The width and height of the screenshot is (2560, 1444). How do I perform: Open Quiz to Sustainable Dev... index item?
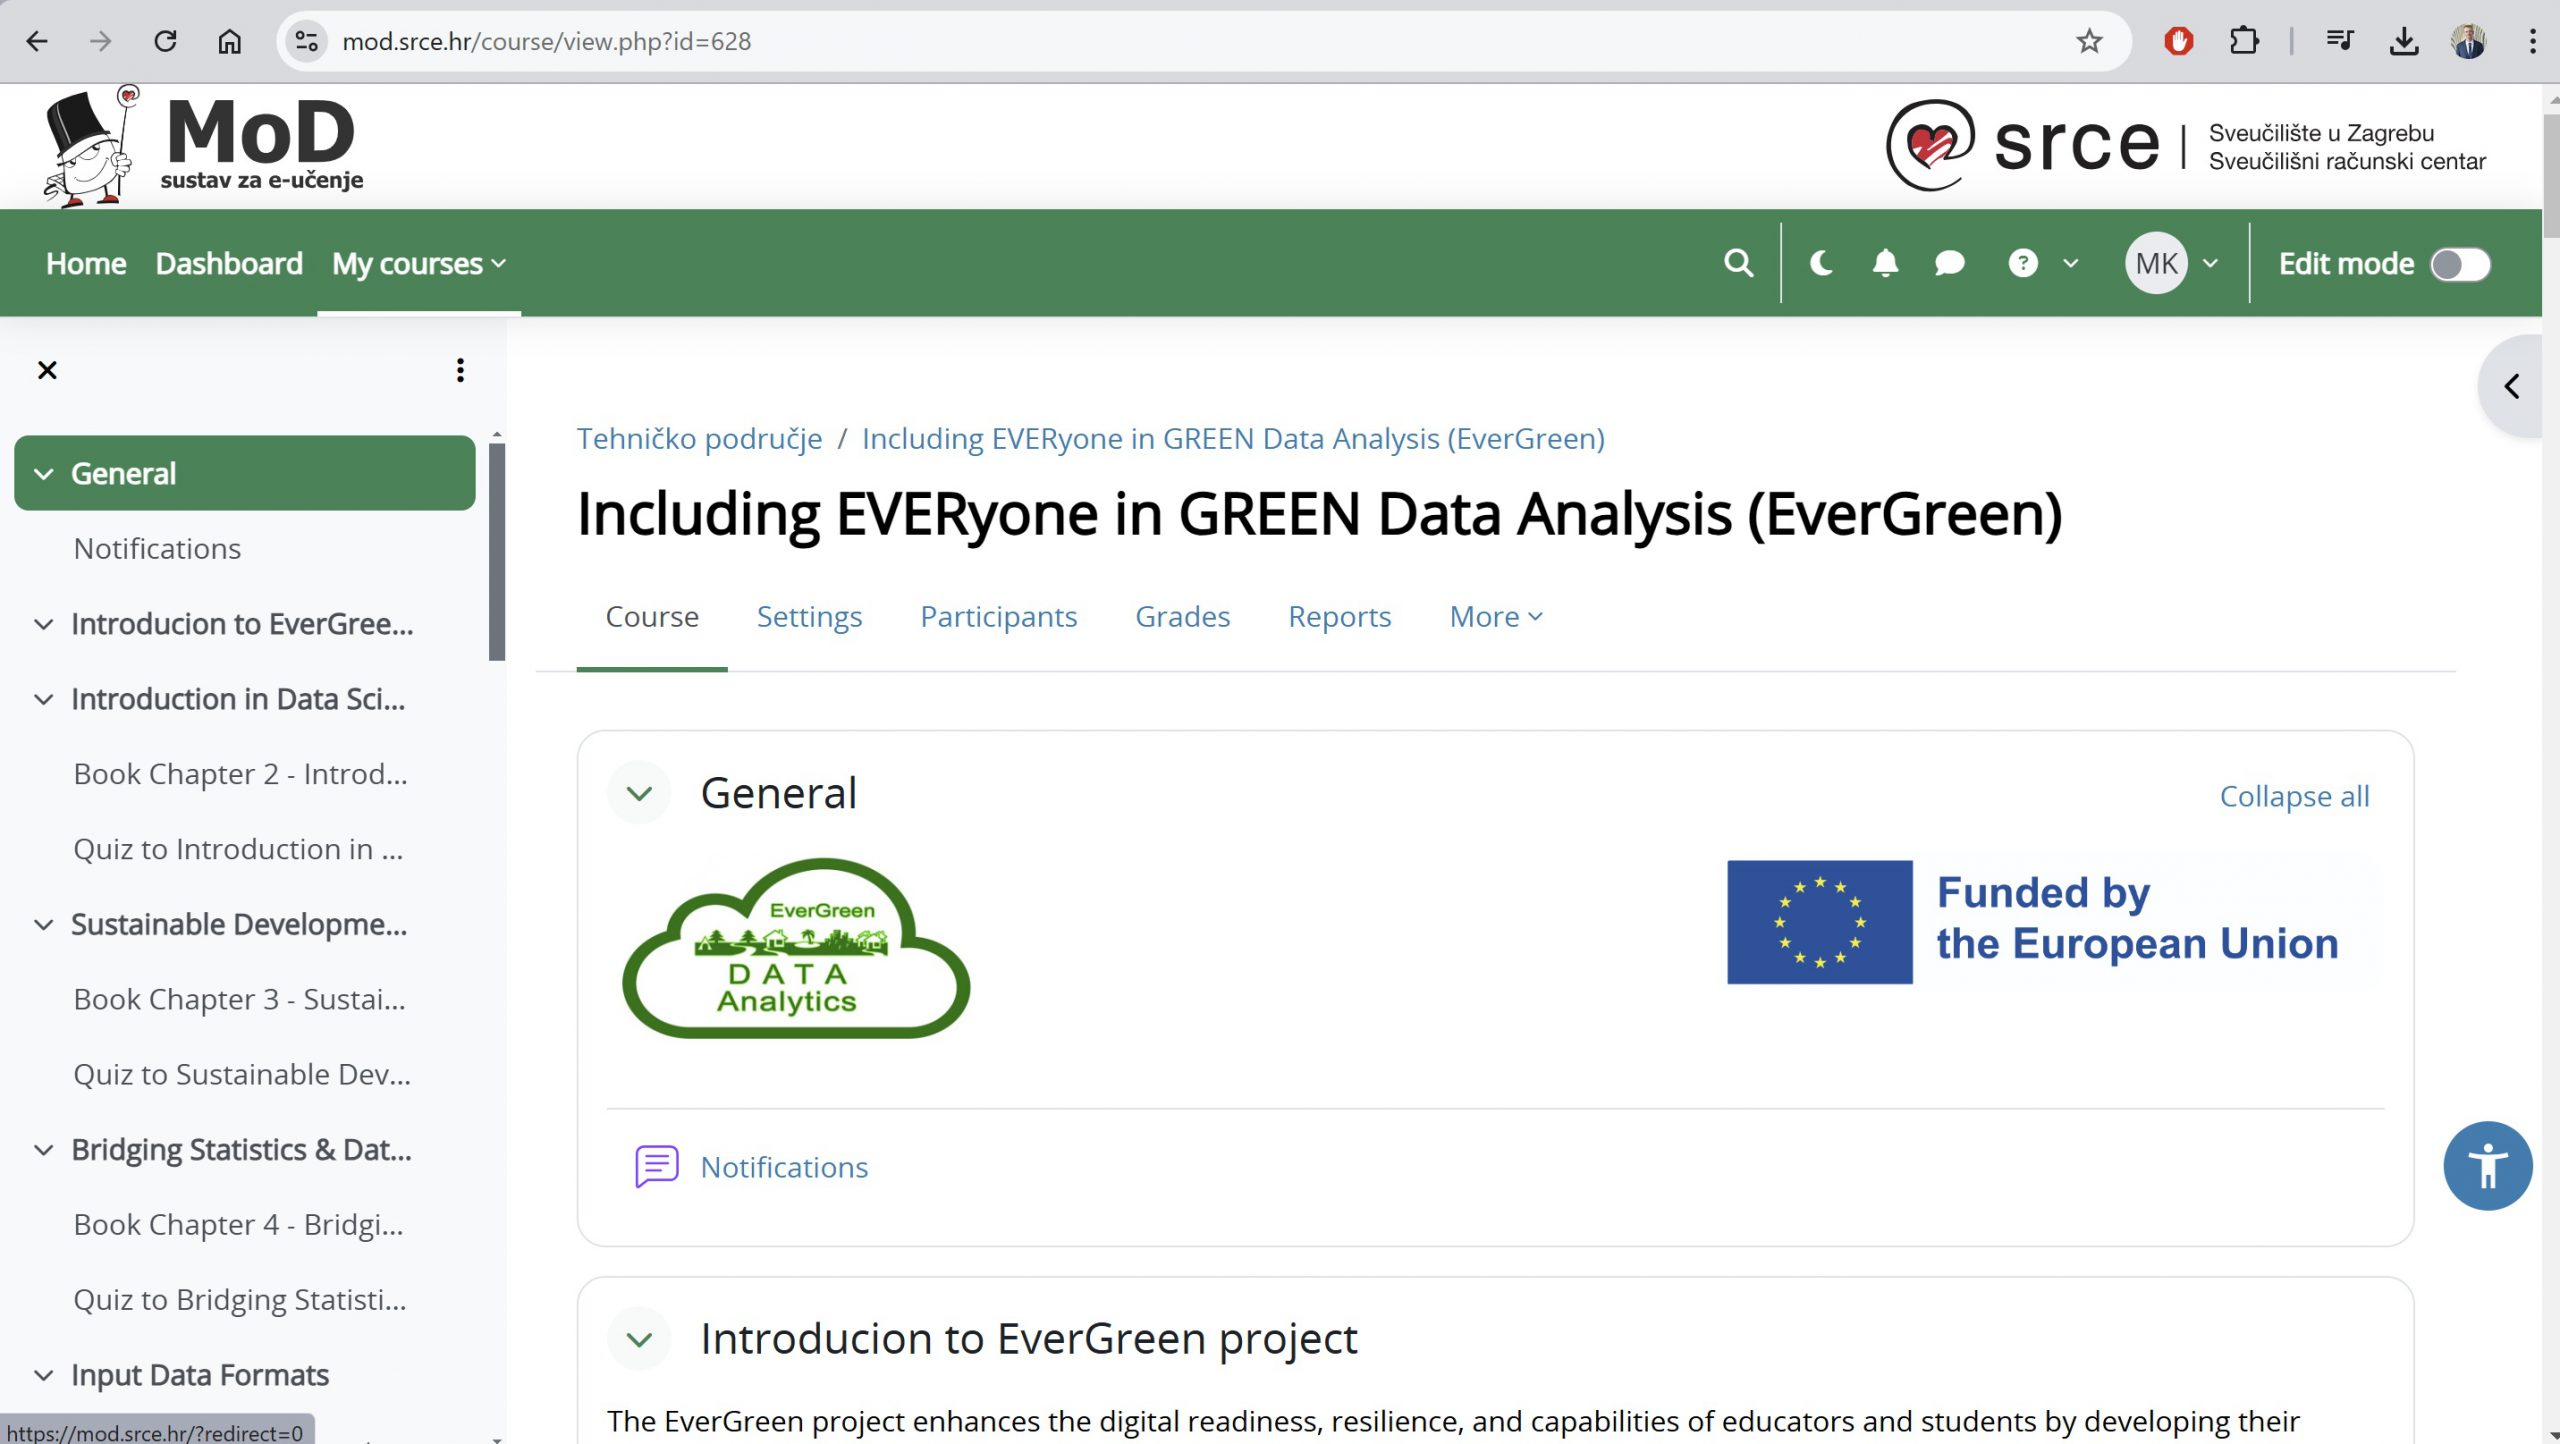point(242,1074)
